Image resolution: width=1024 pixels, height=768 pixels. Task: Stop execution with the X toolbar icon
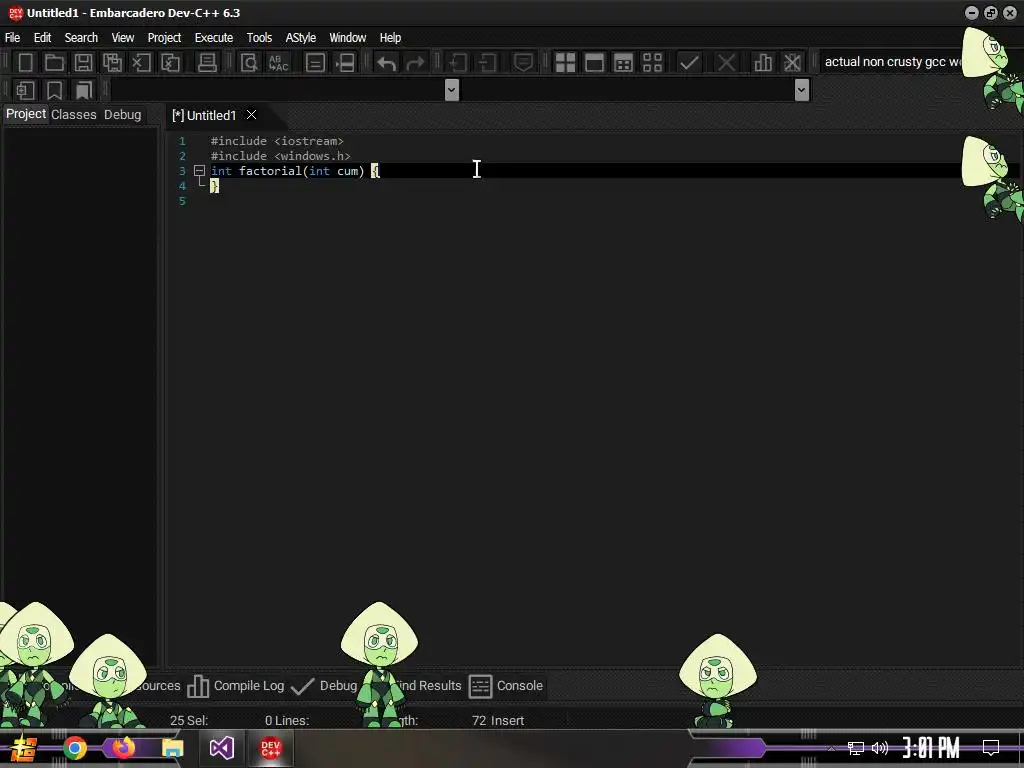click(726, 63)
